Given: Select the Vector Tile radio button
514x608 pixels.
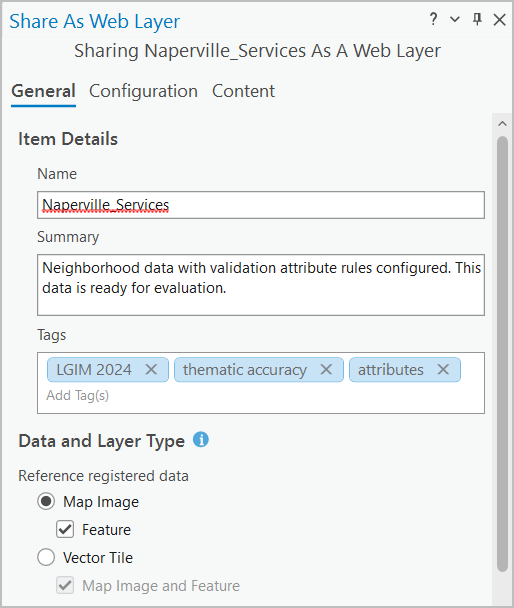Looking at the screenshot, I should coord(46,558).
